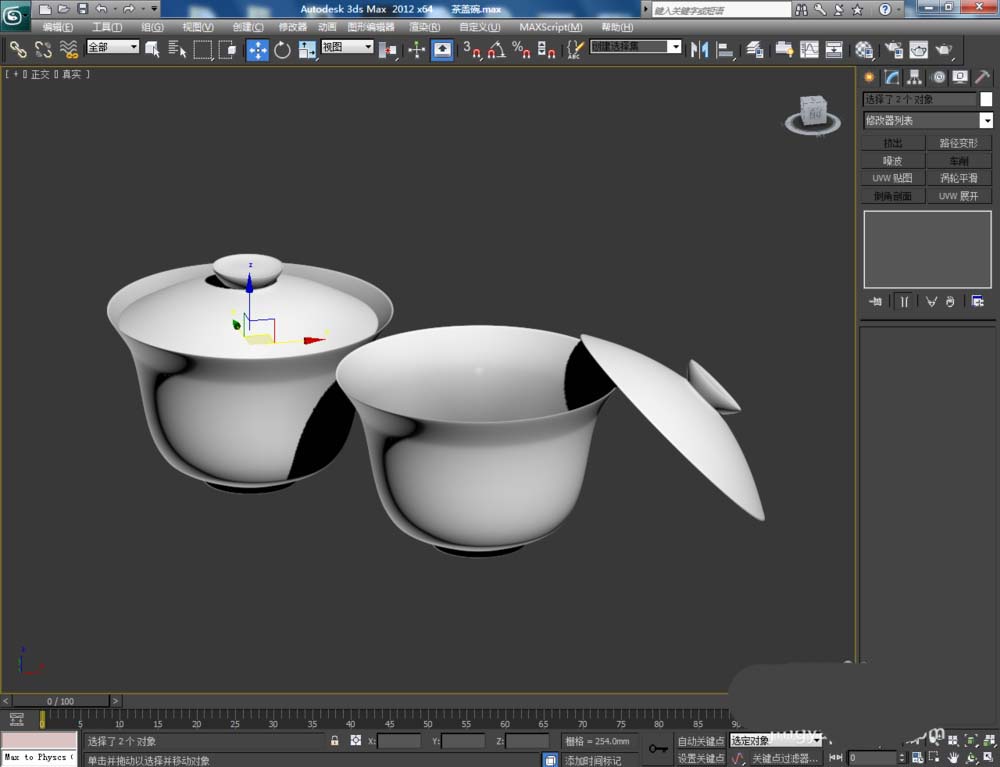The height and width of the screenshot is (767, 1000).
Task: Open Select by Name list tool
Action: tap(177, 49)
